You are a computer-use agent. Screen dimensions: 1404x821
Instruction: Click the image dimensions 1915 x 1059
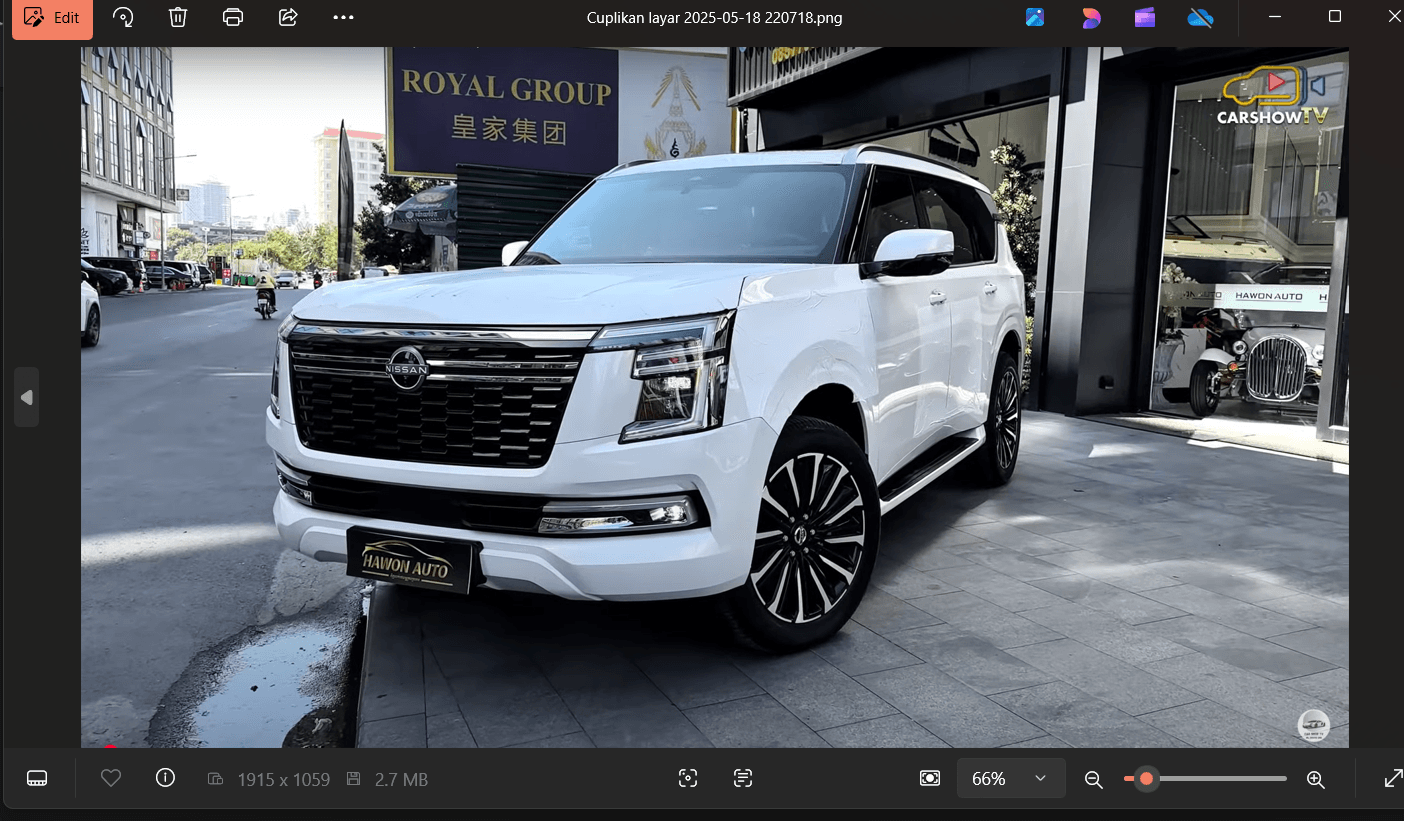pyautogui.click(x=283, y=779)
